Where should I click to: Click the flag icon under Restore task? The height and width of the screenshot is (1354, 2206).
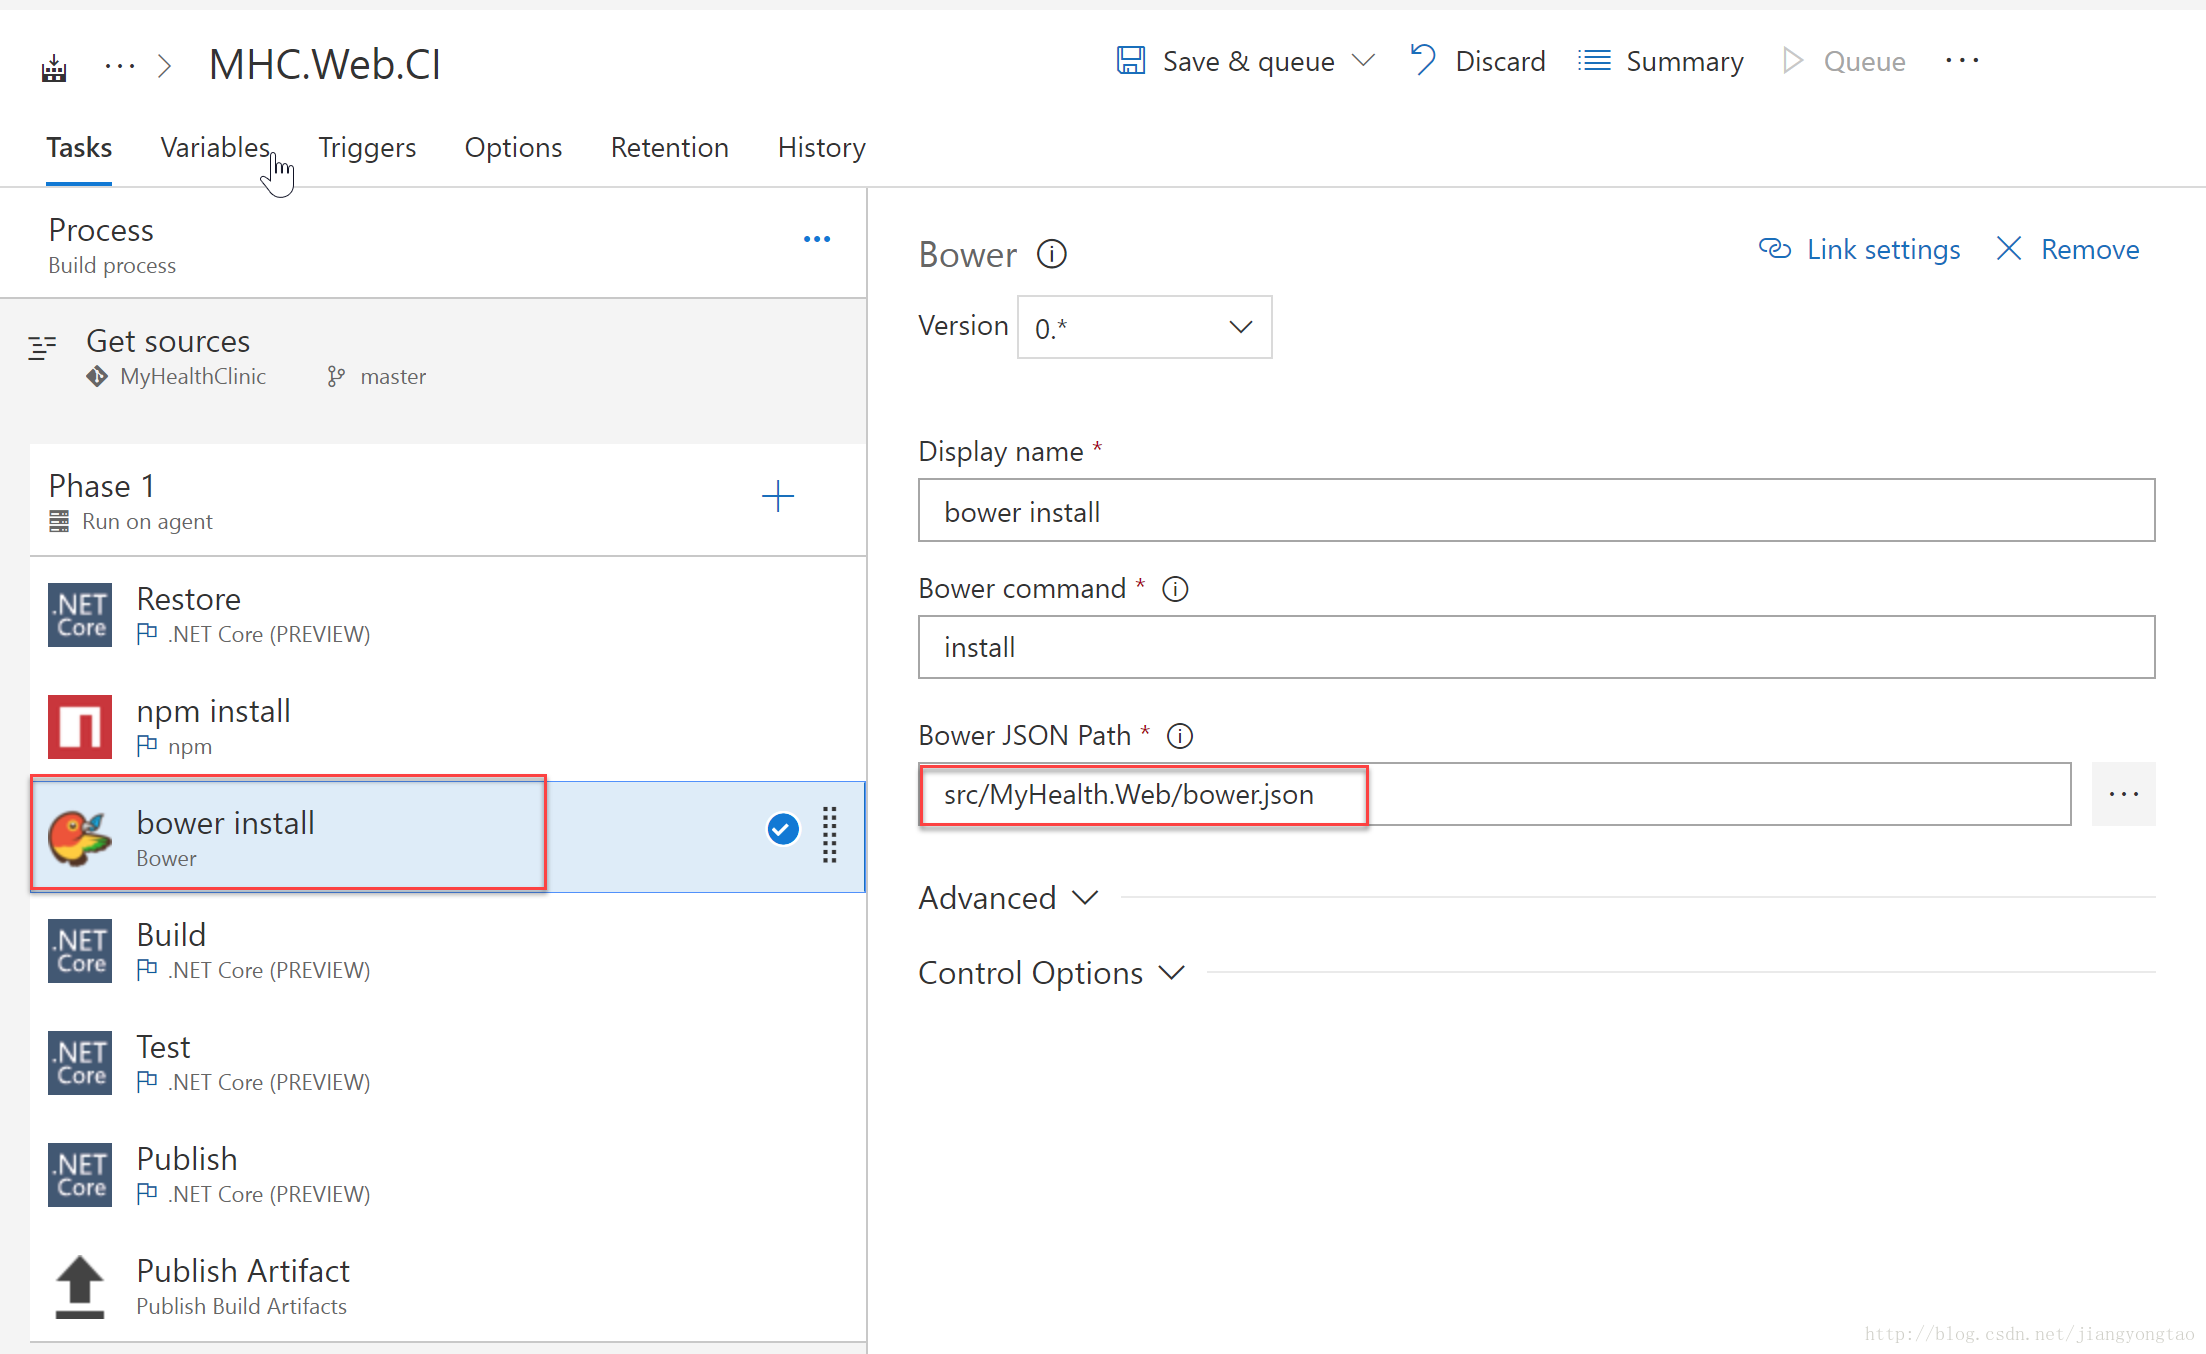click(x=147, y=634)
